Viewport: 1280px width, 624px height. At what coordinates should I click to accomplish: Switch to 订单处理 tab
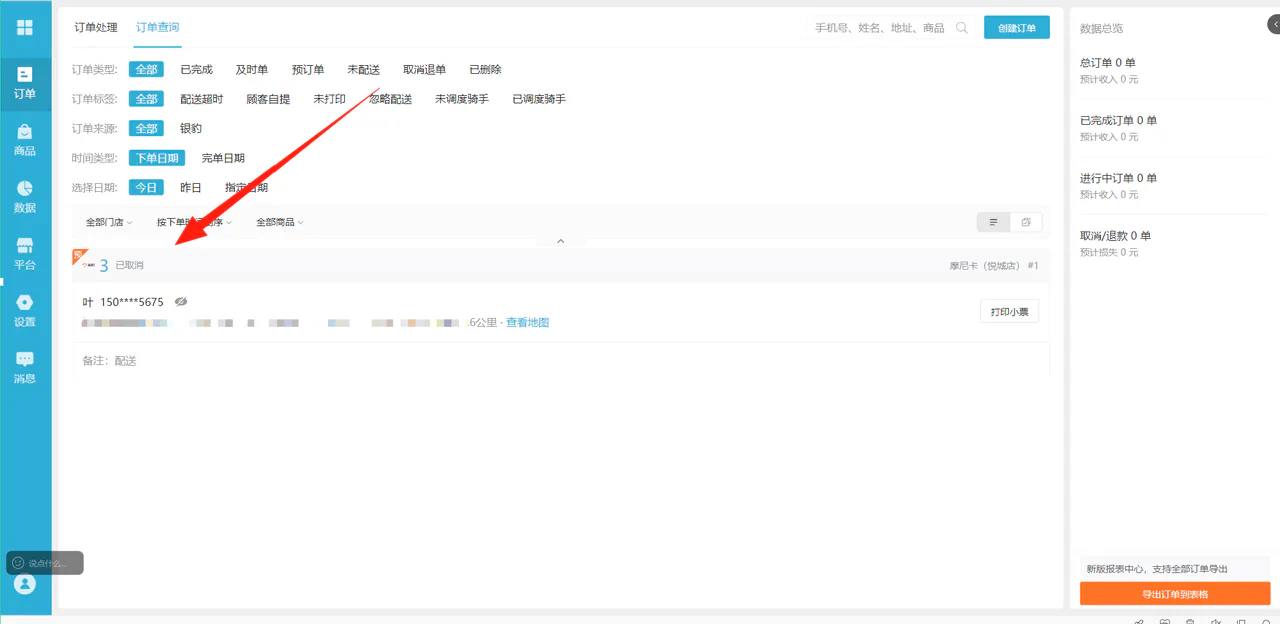coord(96,28)
